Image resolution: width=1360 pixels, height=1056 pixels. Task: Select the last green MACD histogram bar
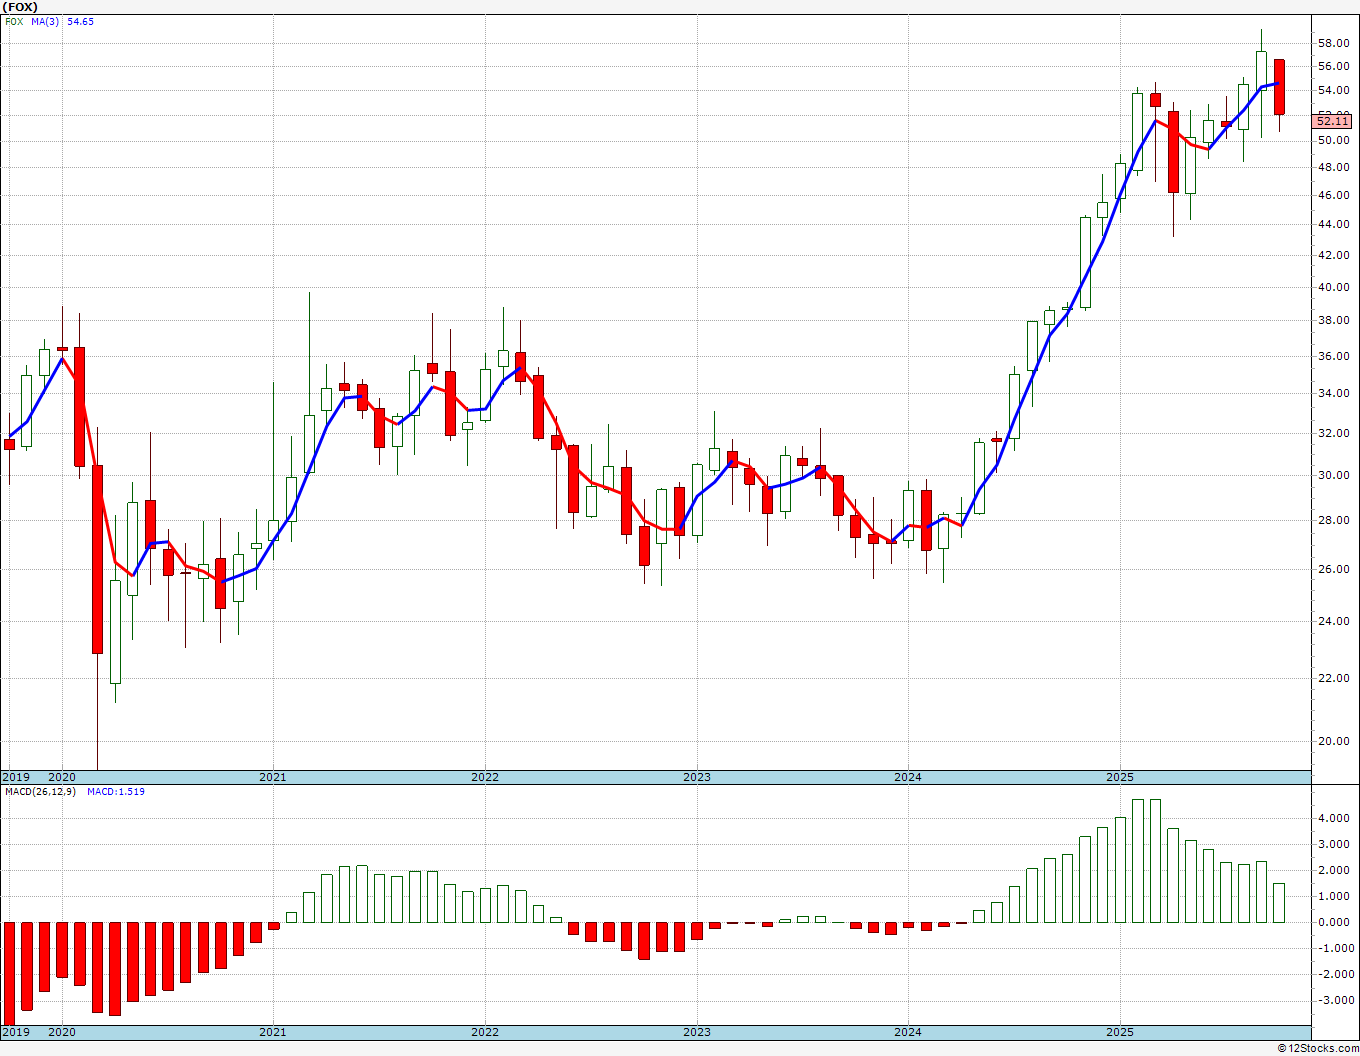click(1279, 902)
